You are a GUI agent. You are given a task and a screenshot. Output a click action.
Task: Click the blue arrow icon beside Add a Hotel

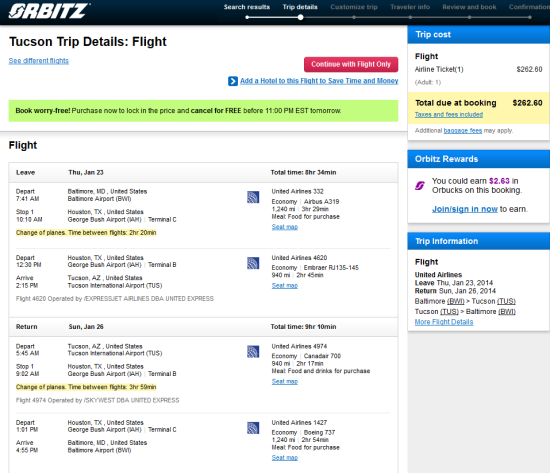click(x=233, y=81)
